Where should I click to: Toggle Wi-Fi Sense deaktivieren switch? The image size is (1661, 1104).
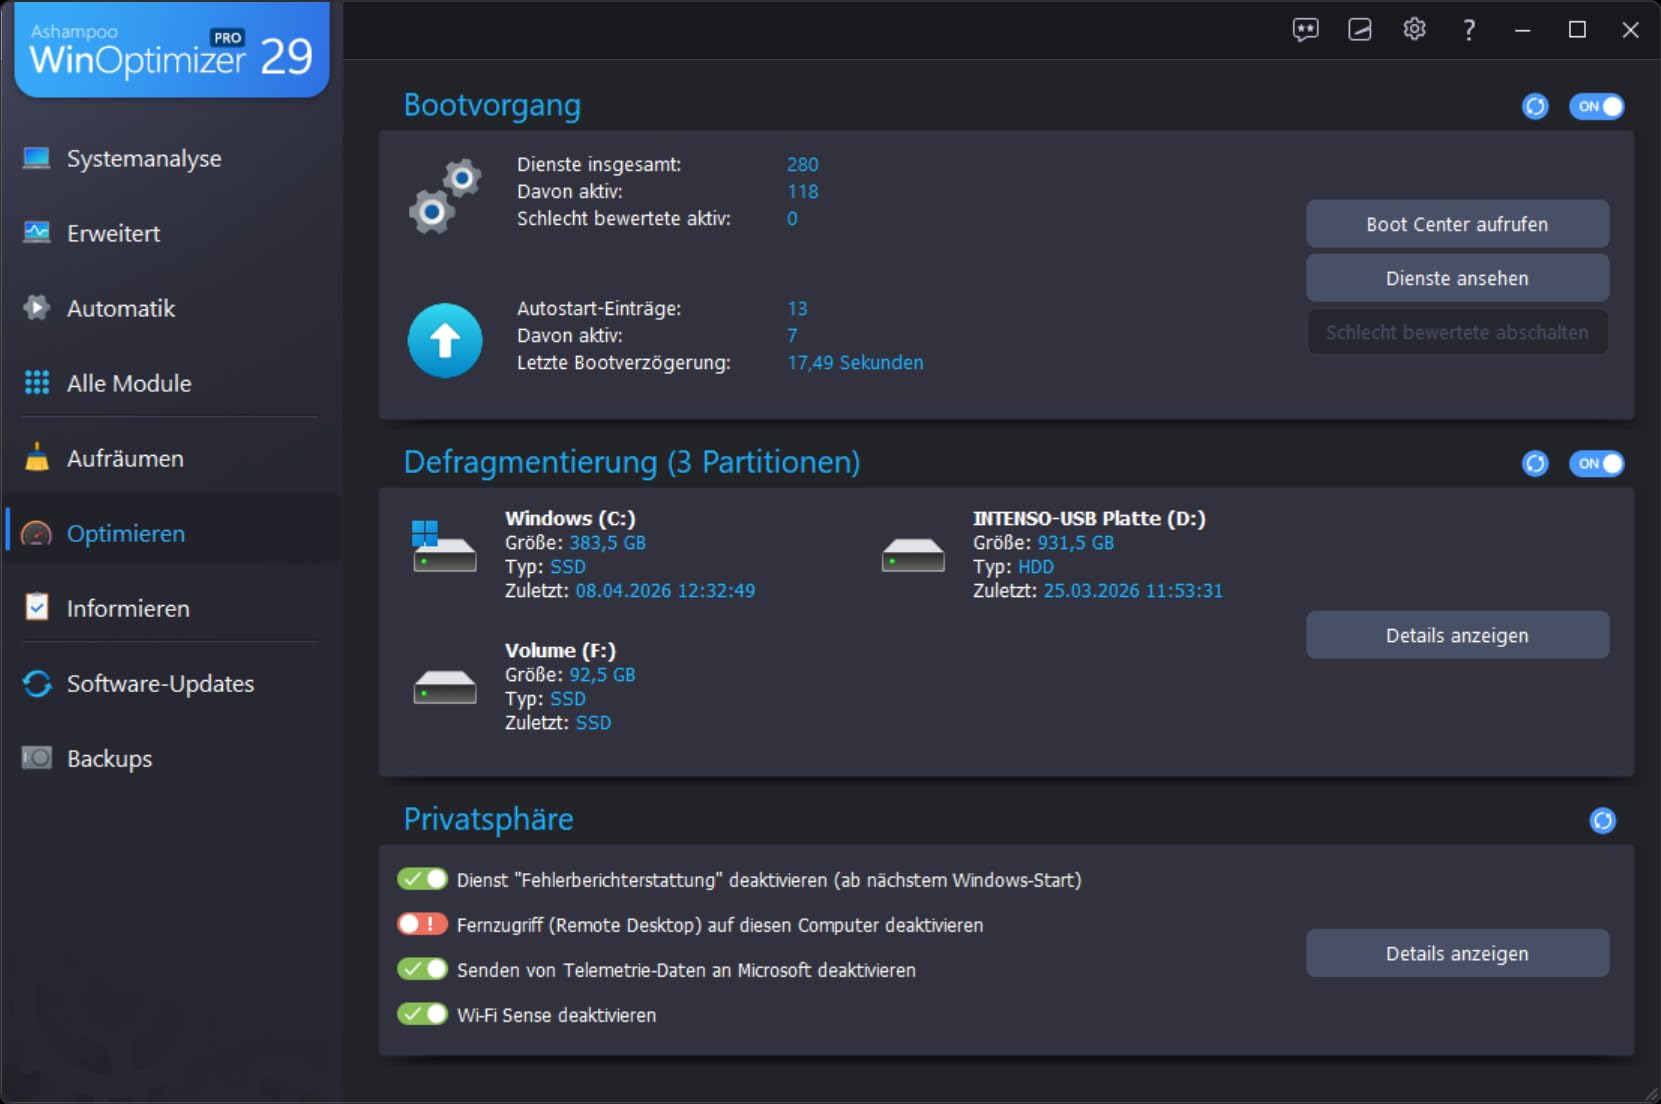[422, 1014]
